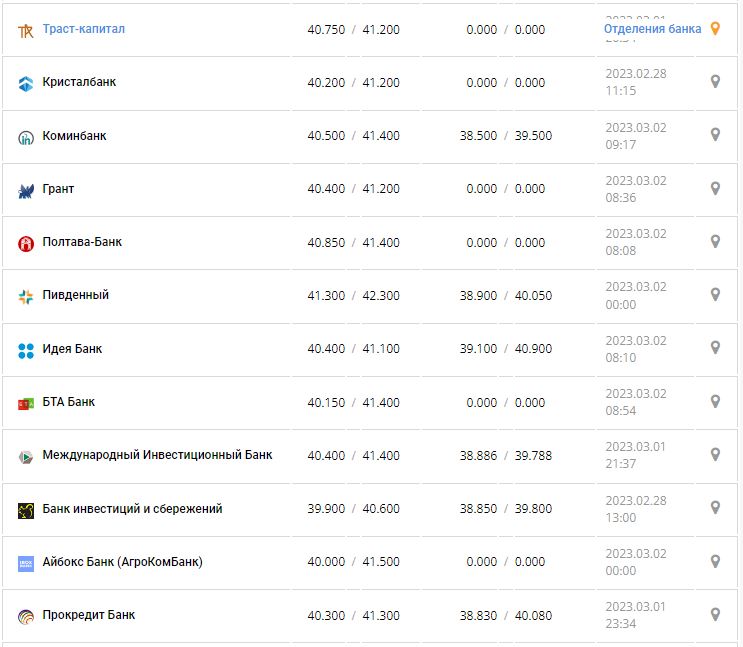
Task: Open the Кристалбанк bank name link
Action: click(79, 82)
